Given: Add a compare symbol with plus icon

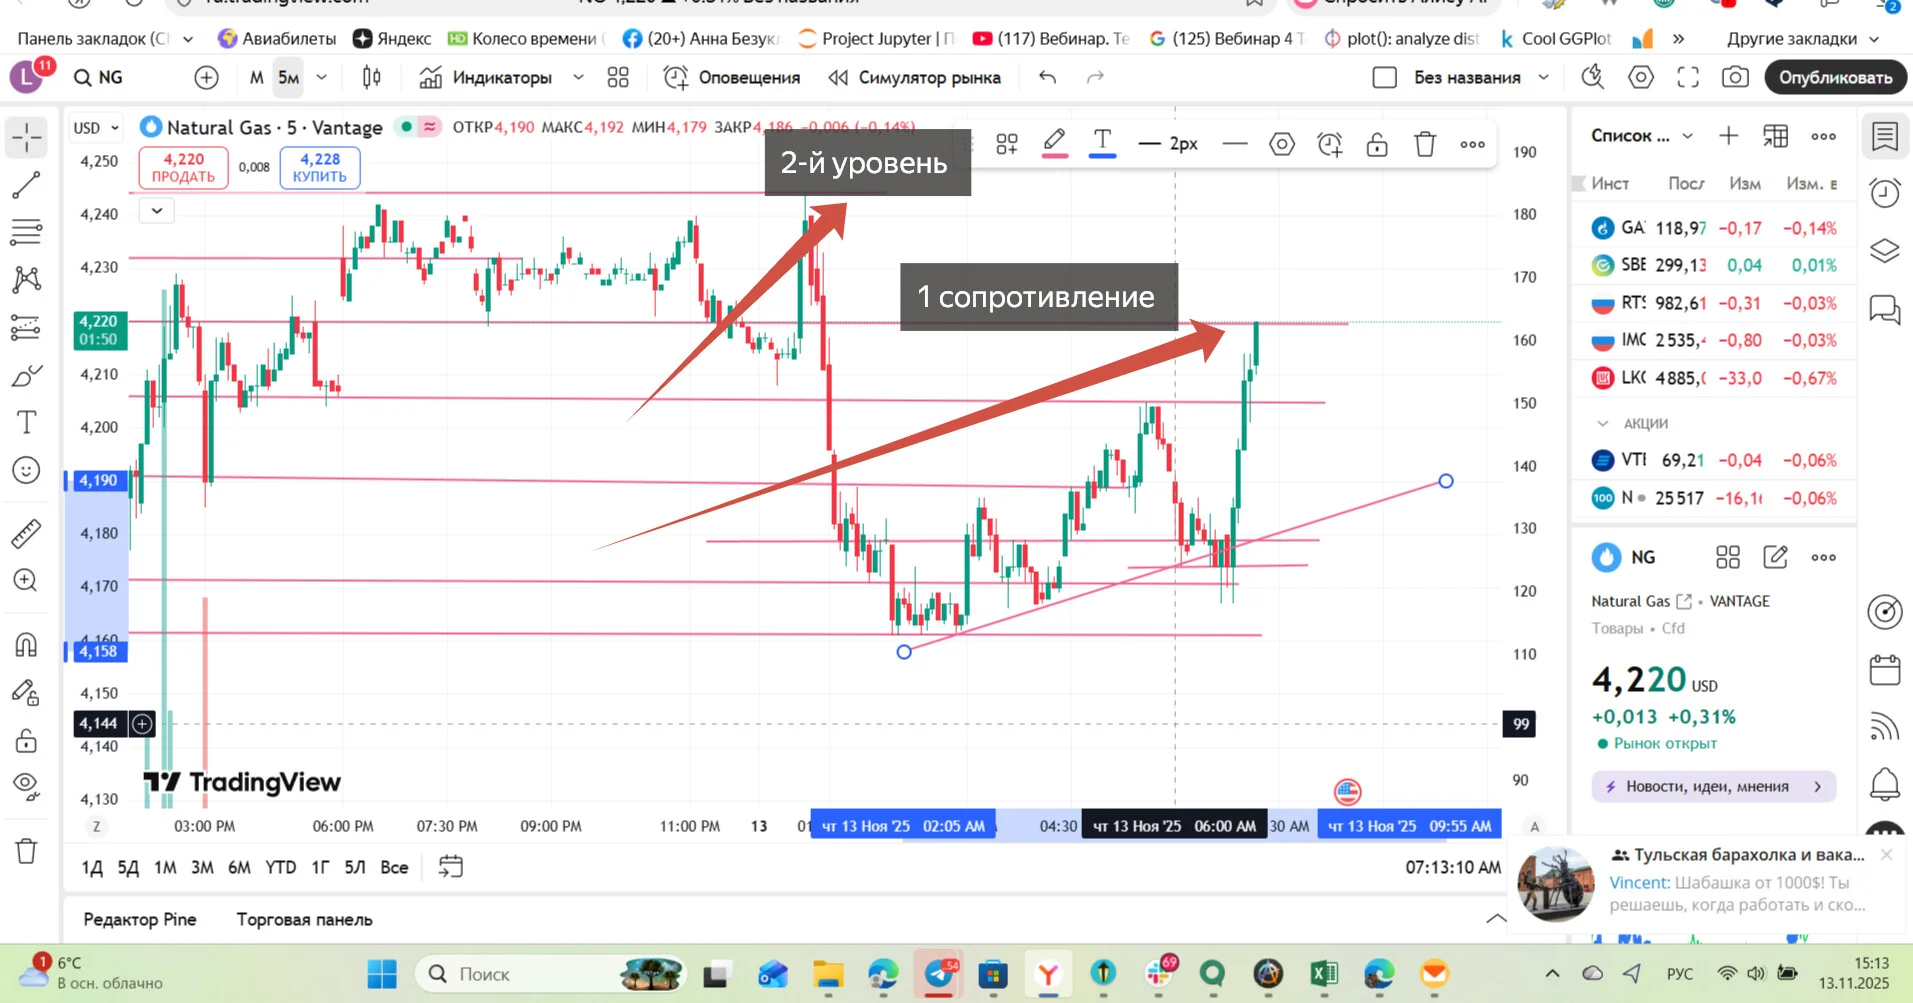Looking at the screenshot, I should click(x=206, y=77).
